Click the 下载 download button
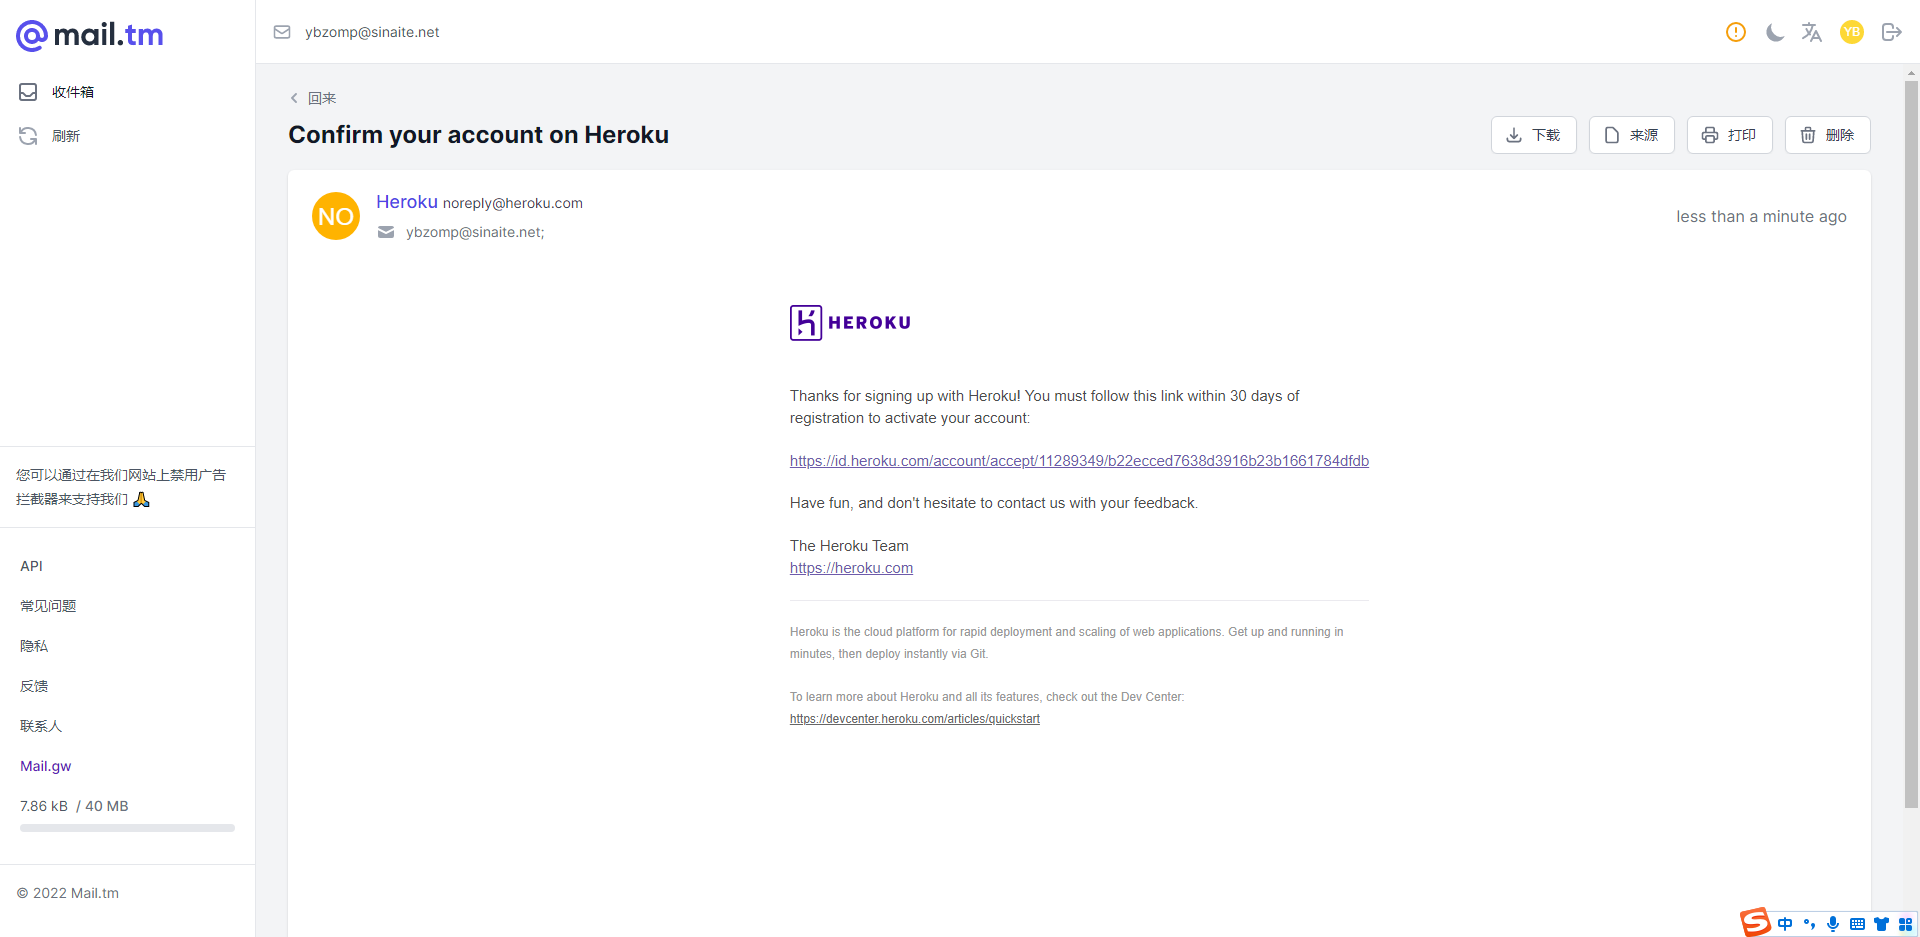 click(x=1534, y=135)
